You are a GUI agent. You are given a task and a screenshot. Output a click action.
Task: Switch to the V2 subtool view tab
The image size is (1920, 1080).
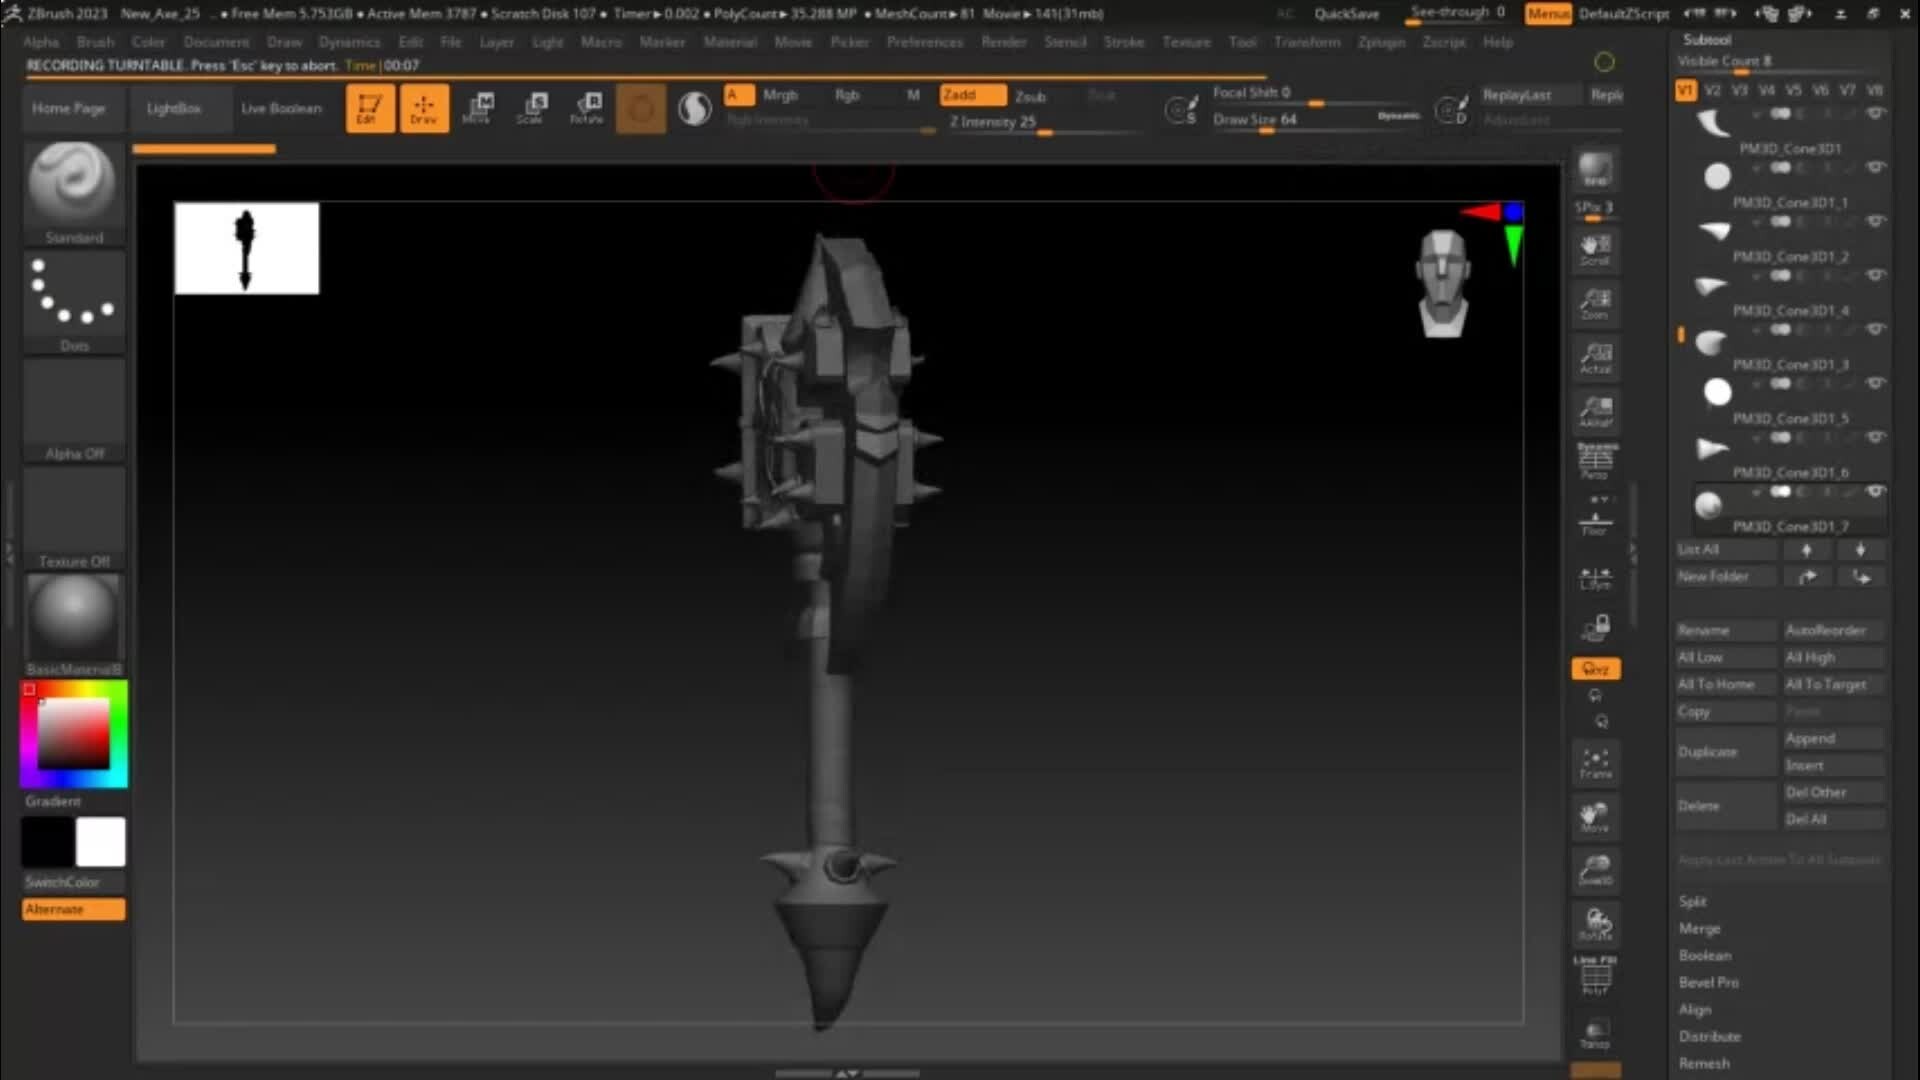(x=1714, y=89)
